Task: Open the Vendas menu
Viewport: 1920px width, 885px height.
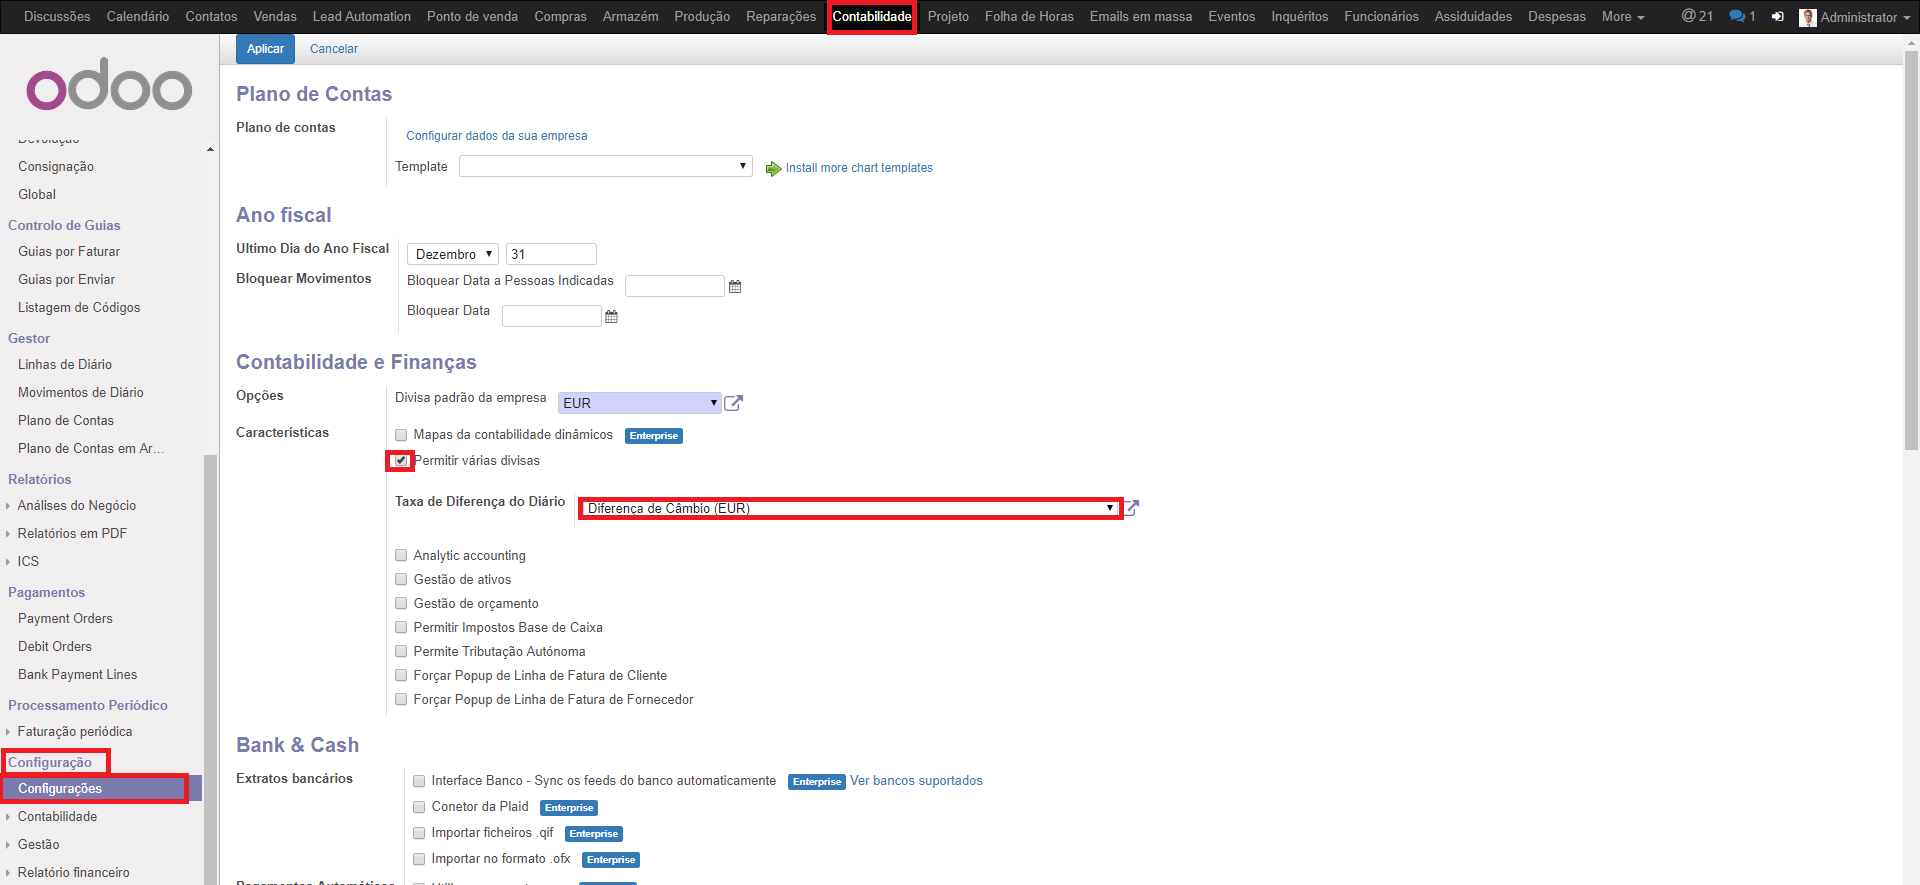Action: (274, 16)
